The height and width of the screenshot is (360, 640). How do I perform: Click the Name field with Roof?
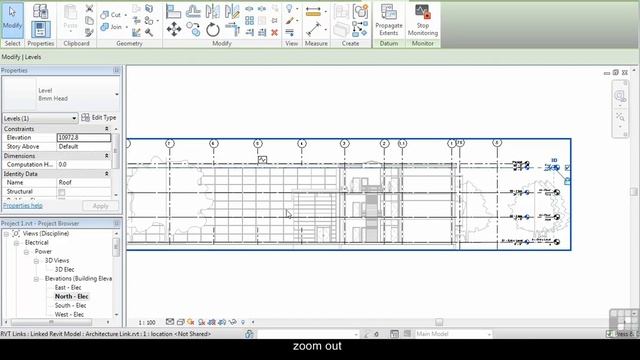pyautogui.click(x=84, y=182)
